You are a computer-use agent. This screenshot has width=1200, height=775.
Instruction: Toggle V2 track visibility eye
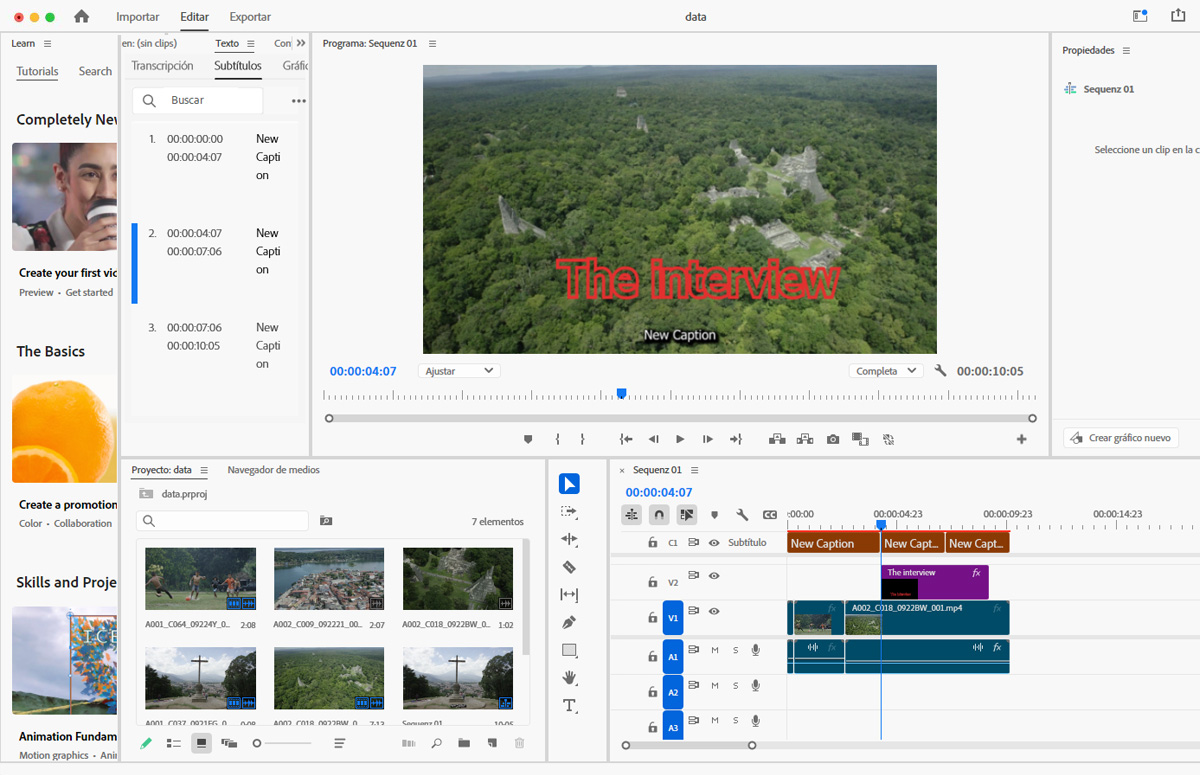click(x=714, y=576)
